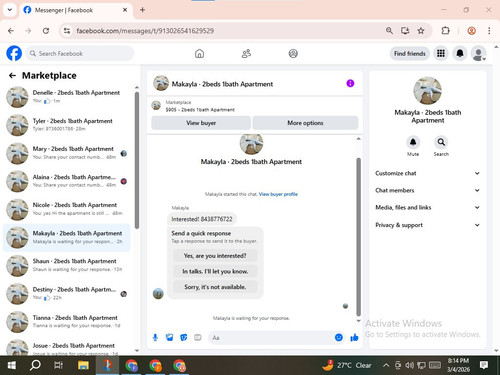
Task: Open Alaina conversation
Action: [x=67, y=181]
